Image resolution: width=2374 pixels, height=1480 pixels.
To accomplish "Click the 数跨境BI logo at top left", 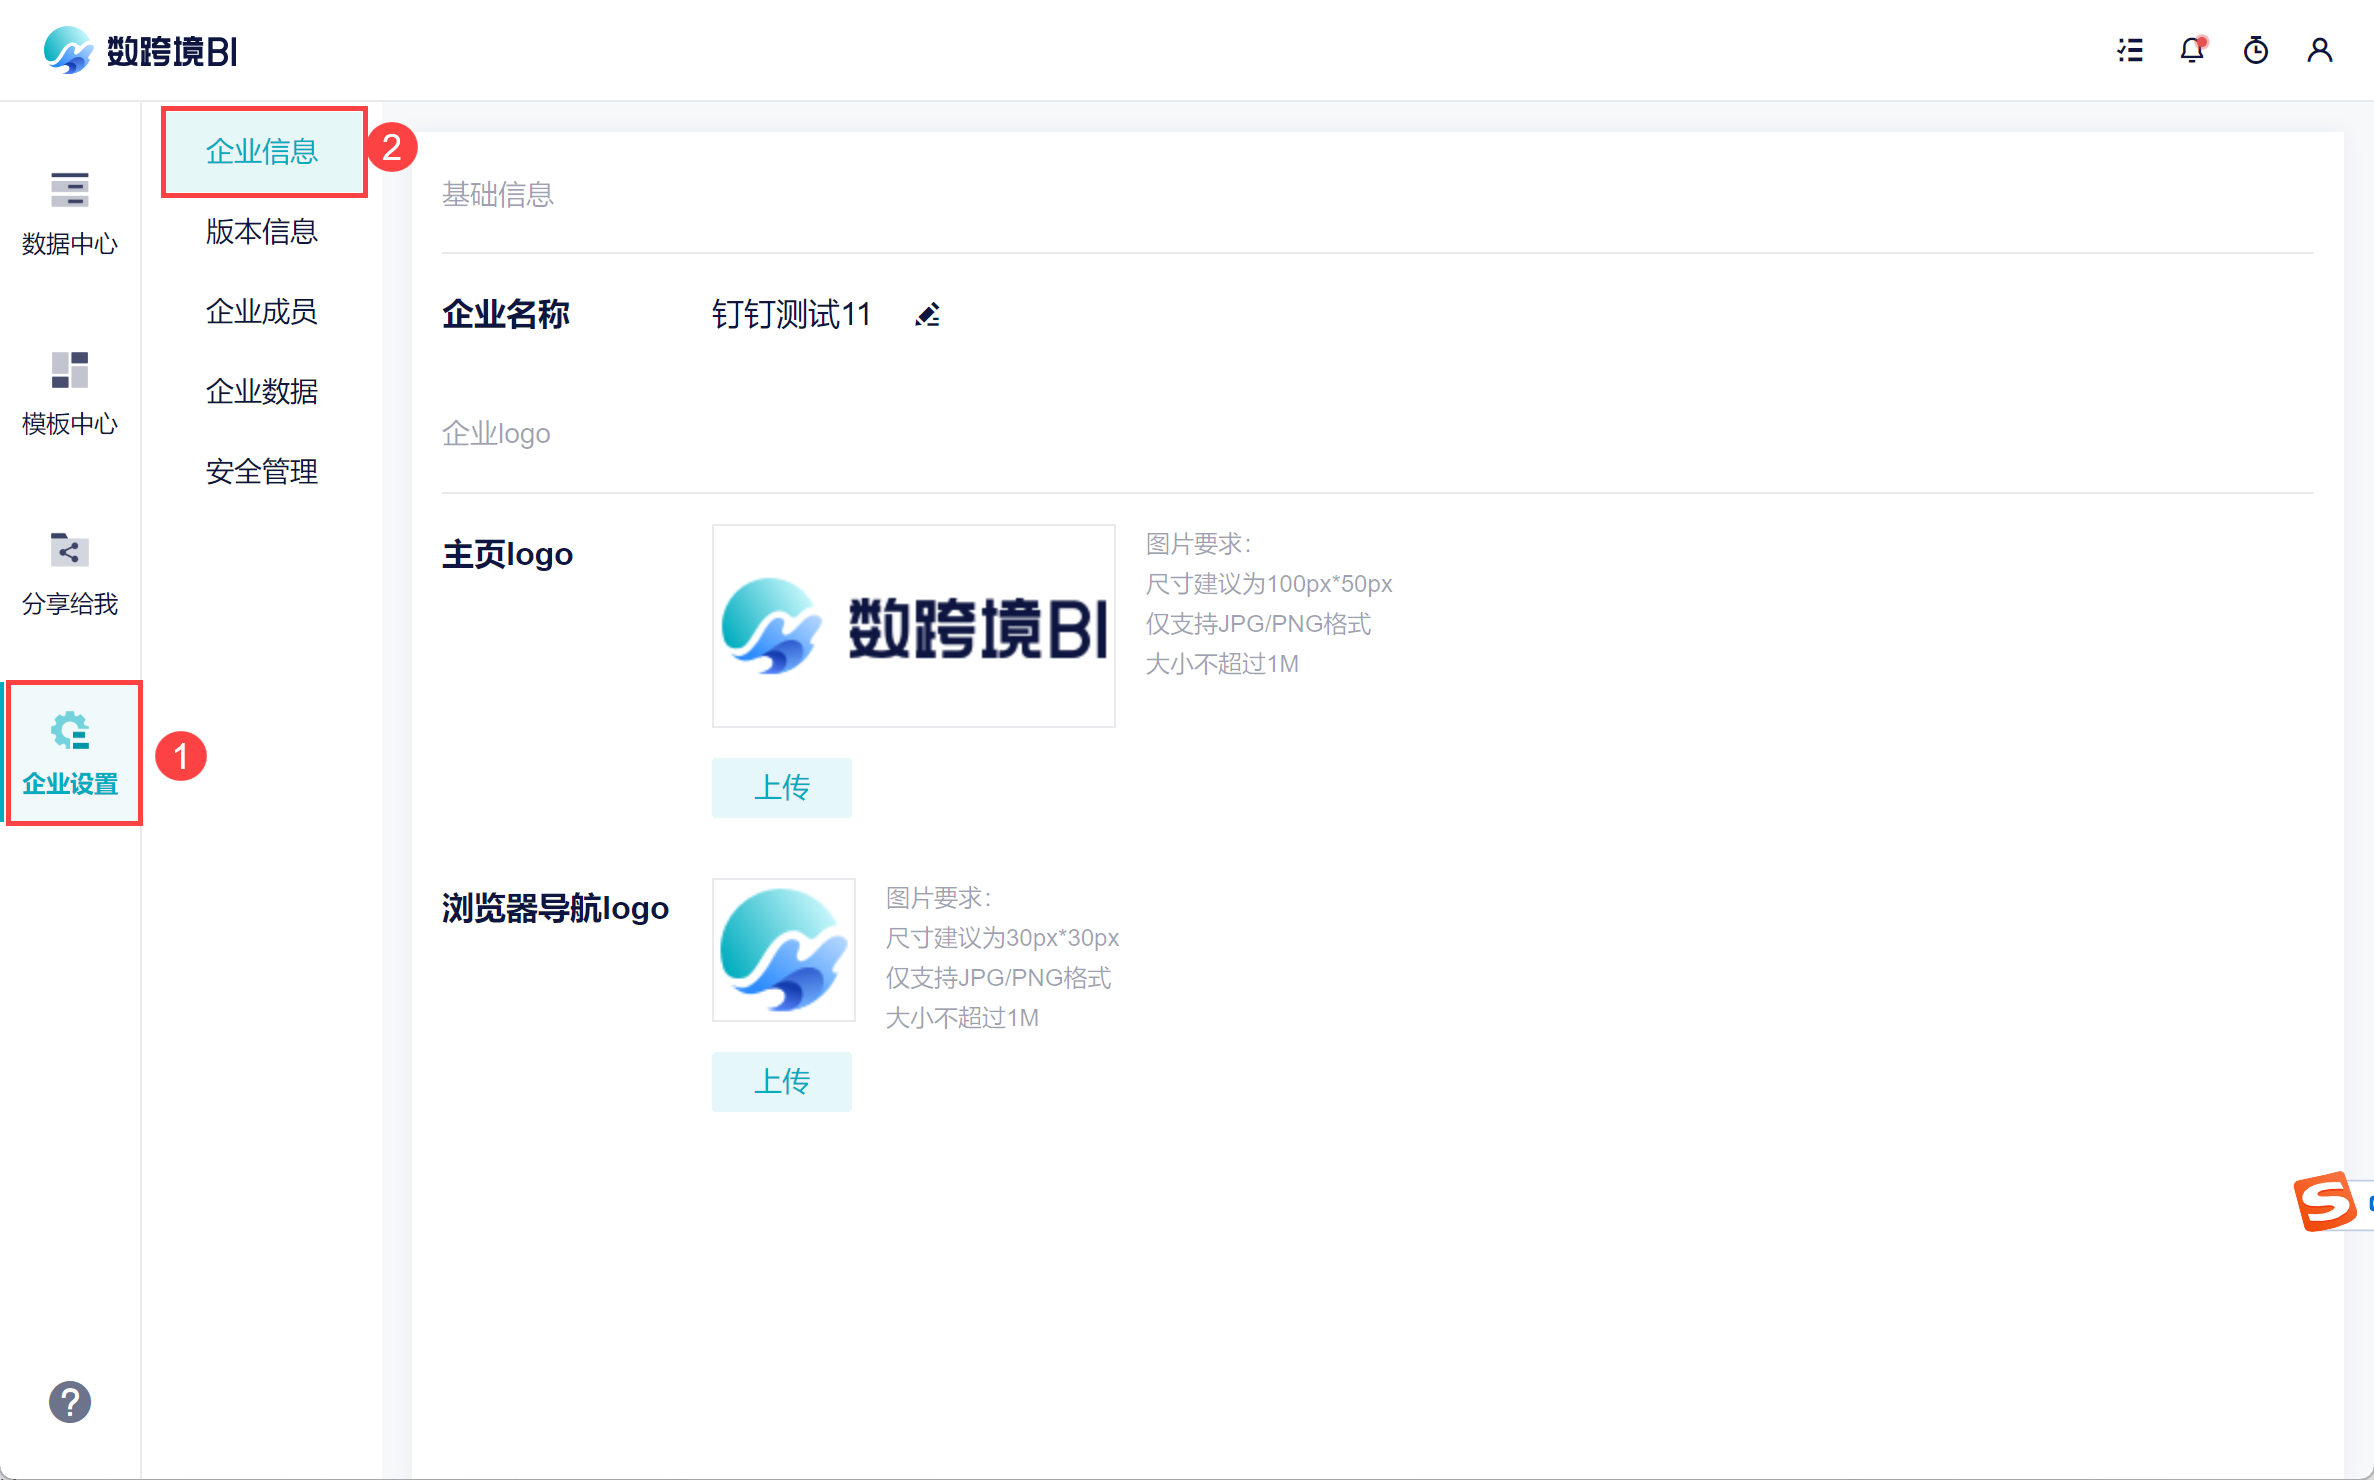I will [x=141, y=50].
